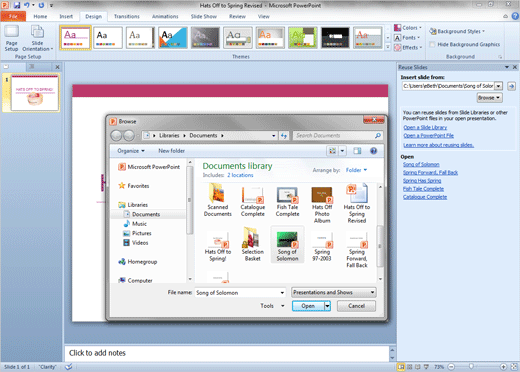Viewport: 520px width, 372px height.
Task: Click the change view icon in Browse dialog
Action: (x=332, y=151)
